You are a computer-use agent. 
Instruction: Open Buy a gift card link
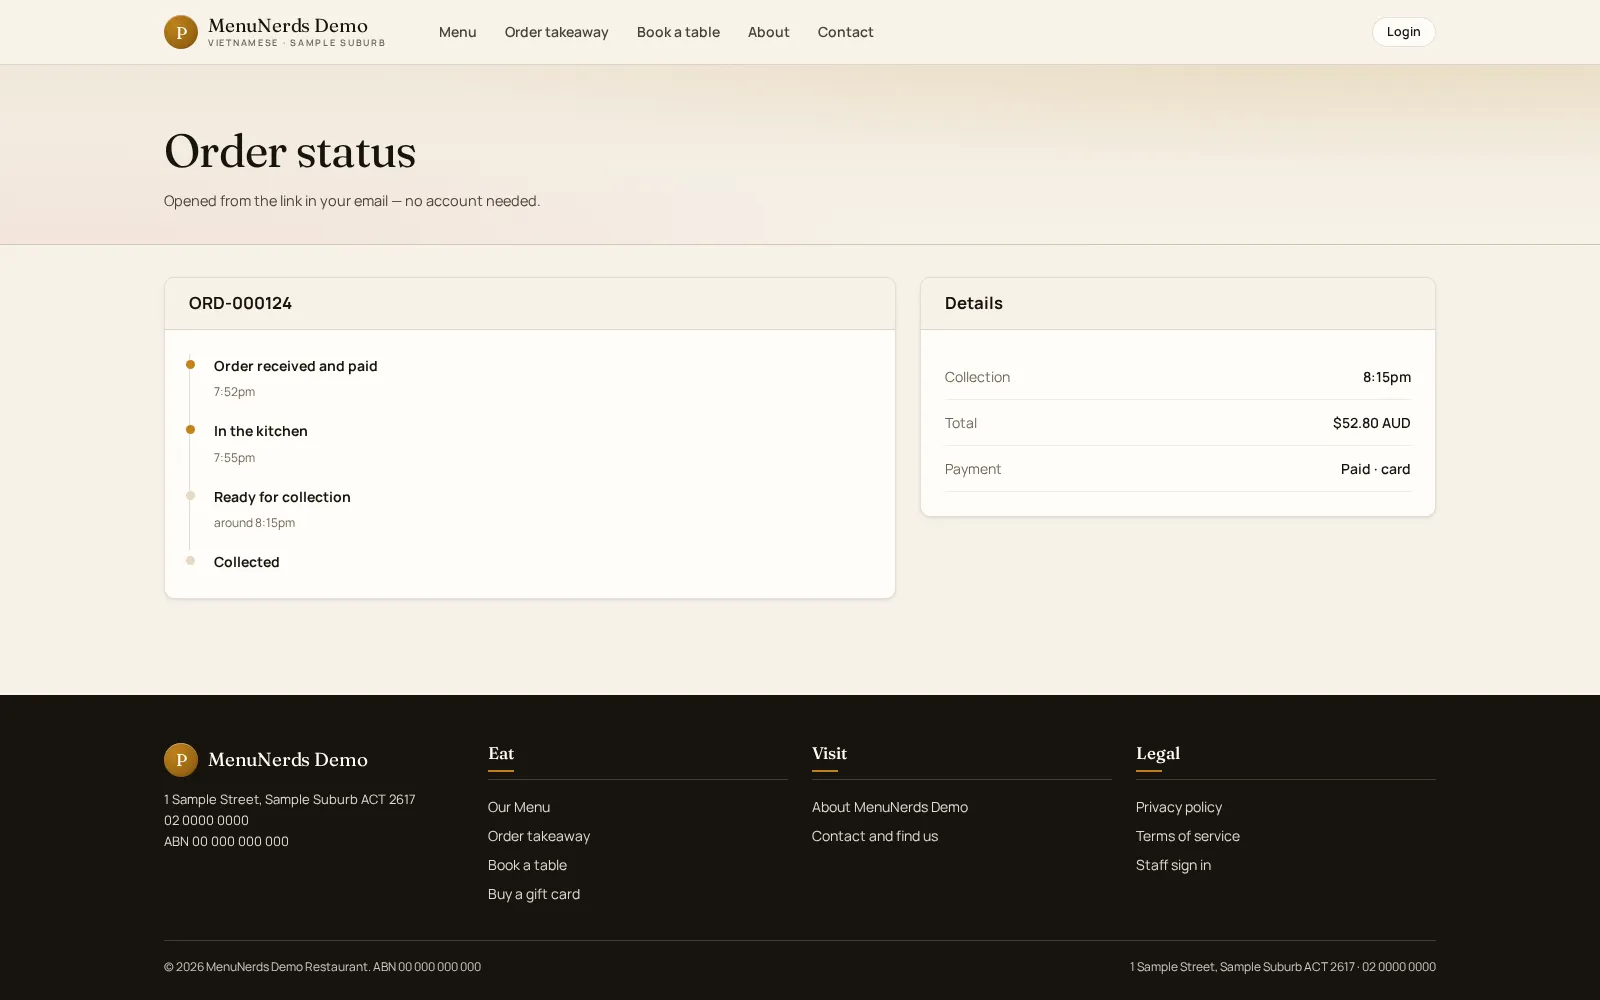pyautogui.click(x=534, y=894)
